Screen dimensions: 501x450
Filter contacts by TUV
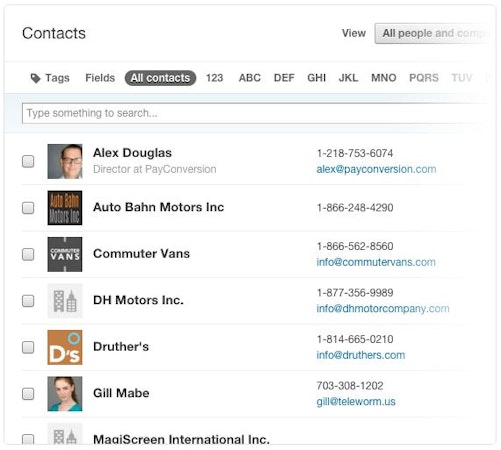click(x=462, y=78)
